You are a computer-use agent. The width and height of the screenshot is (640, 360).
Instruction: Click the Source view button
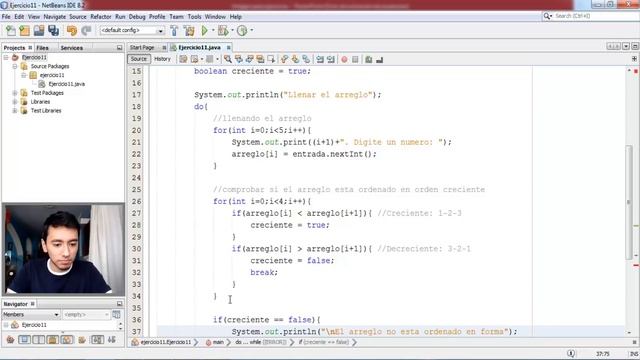138,59
